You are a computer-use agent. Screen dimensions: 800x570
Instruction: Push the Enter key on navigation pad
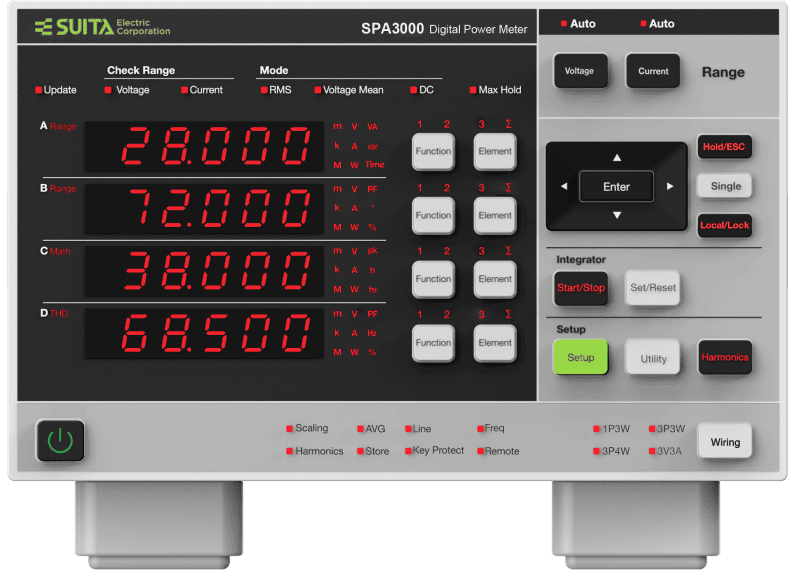[x=616, y=187]
